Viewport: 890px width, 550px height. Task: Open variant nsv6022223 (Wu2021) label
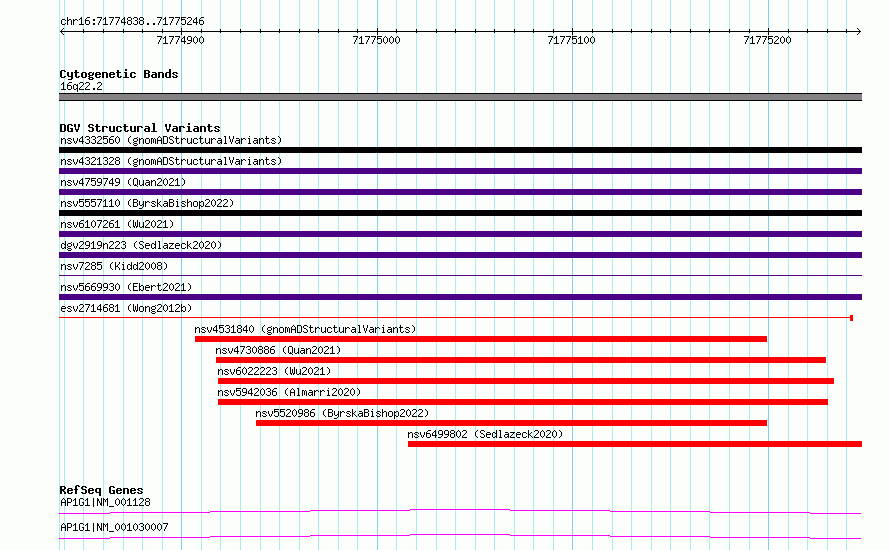click(x=274, y=371)
